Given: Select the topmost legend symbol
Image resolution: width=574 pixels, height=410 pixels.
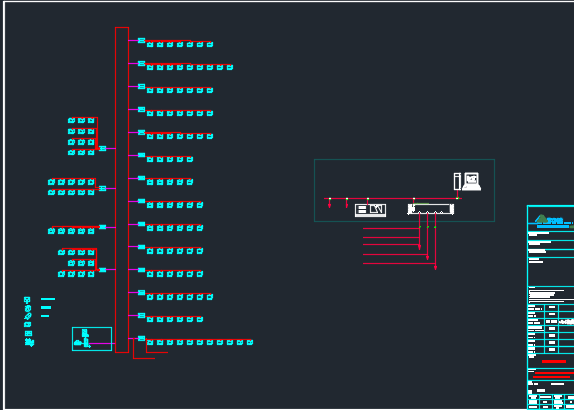Looking at the screenshot, I should [x=27, y=300].
